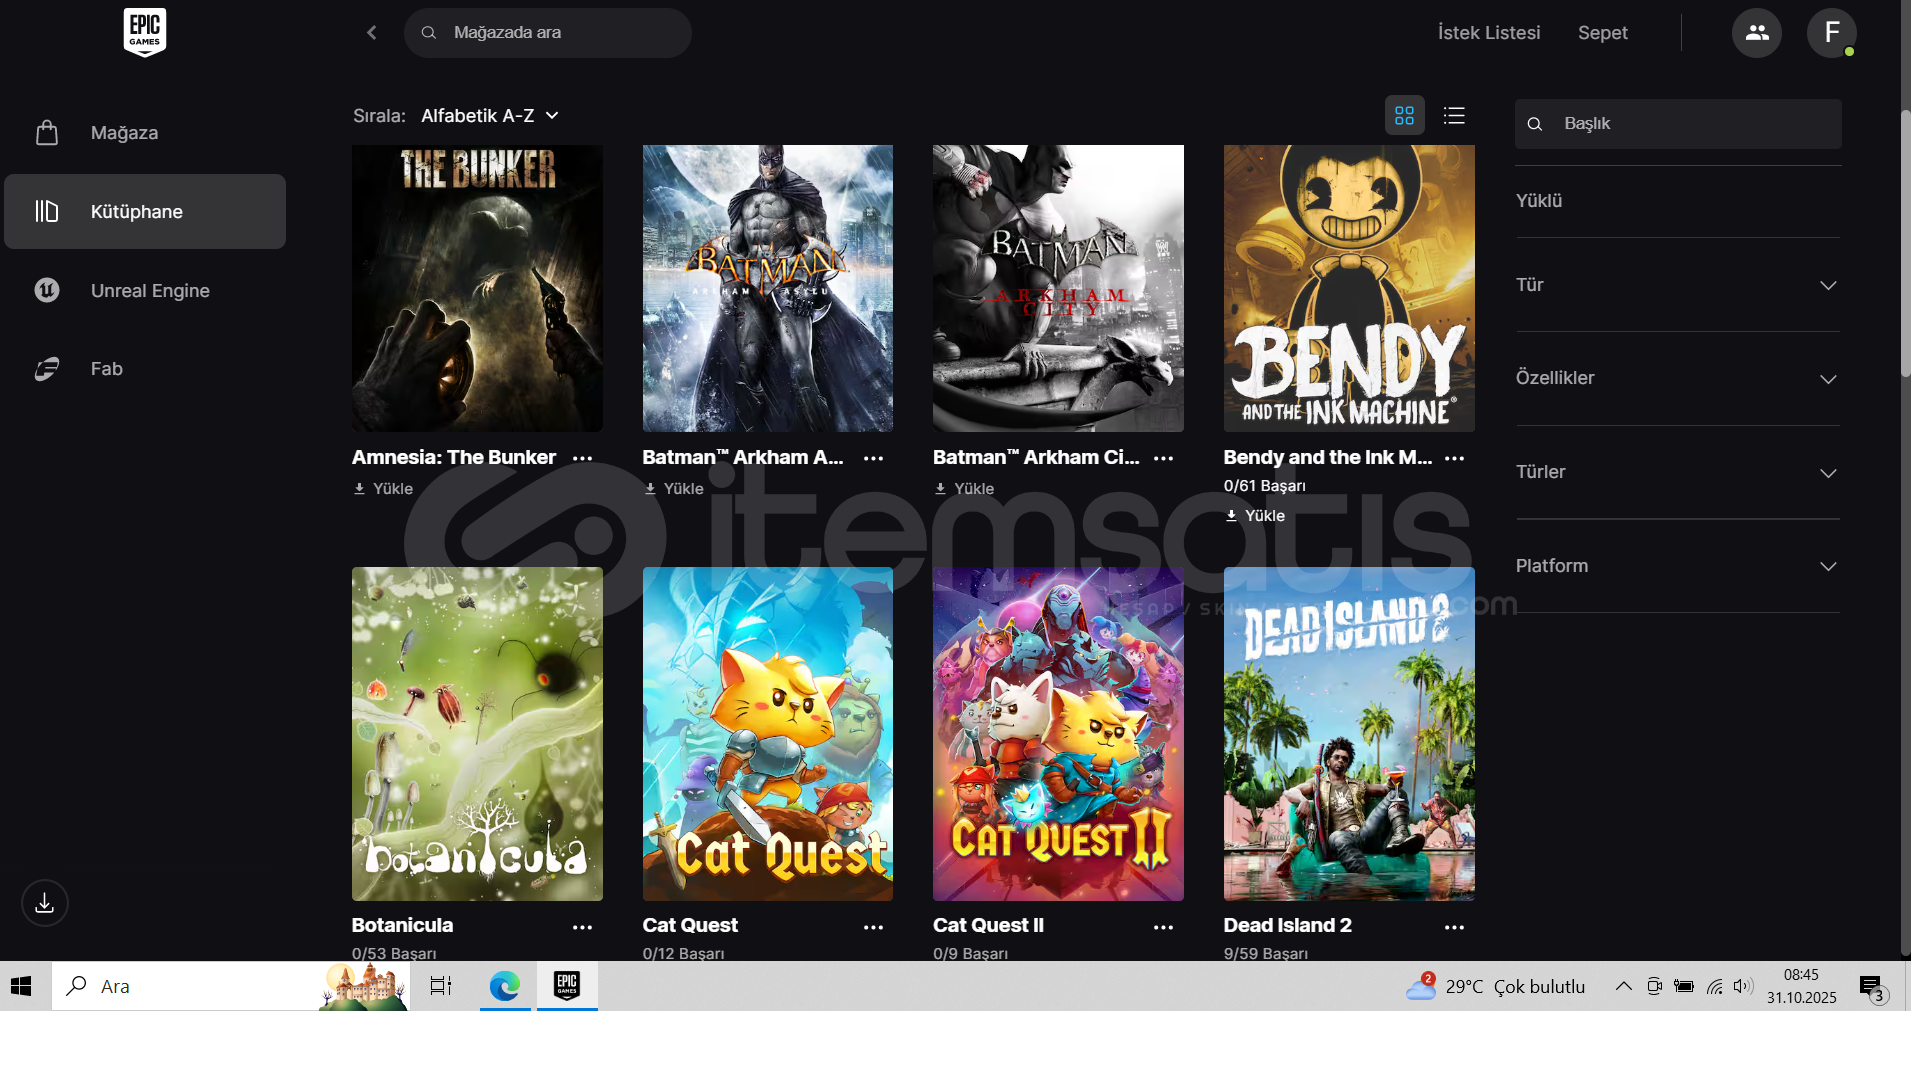
Task: Open the friends list icon
Action: pyautogui.click(x=1756, y=33)
